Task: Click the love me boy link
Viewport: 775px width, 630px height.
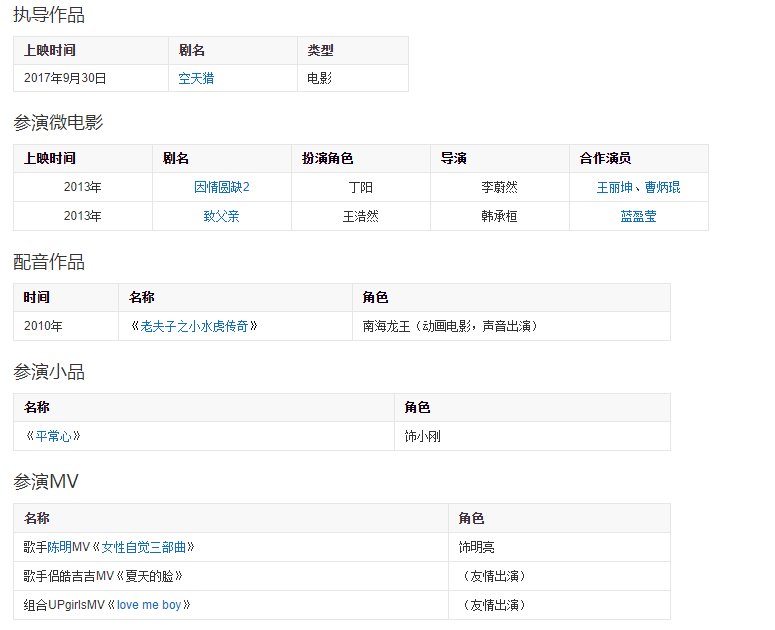Action: [x=149, y=605]
